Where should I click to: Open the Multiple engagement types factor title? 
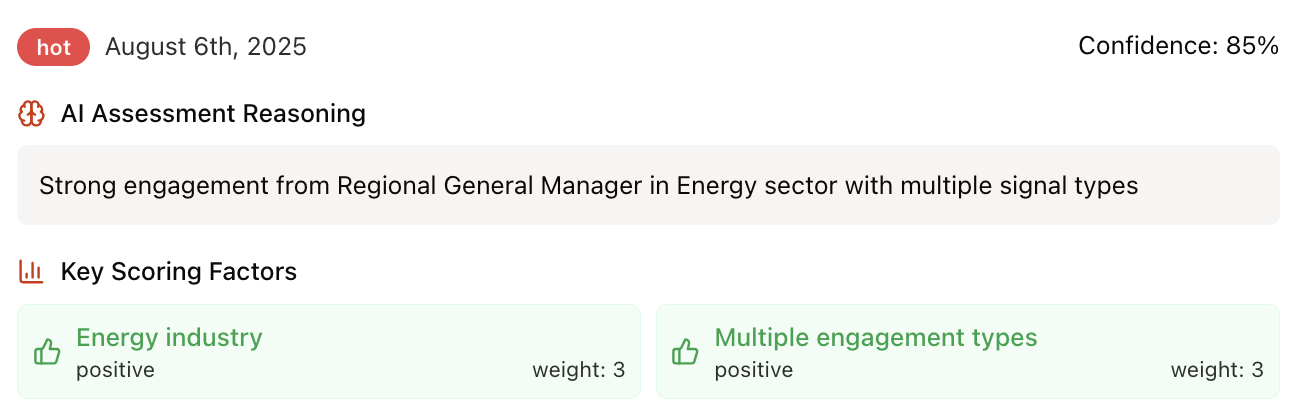[x=876, y=338]
